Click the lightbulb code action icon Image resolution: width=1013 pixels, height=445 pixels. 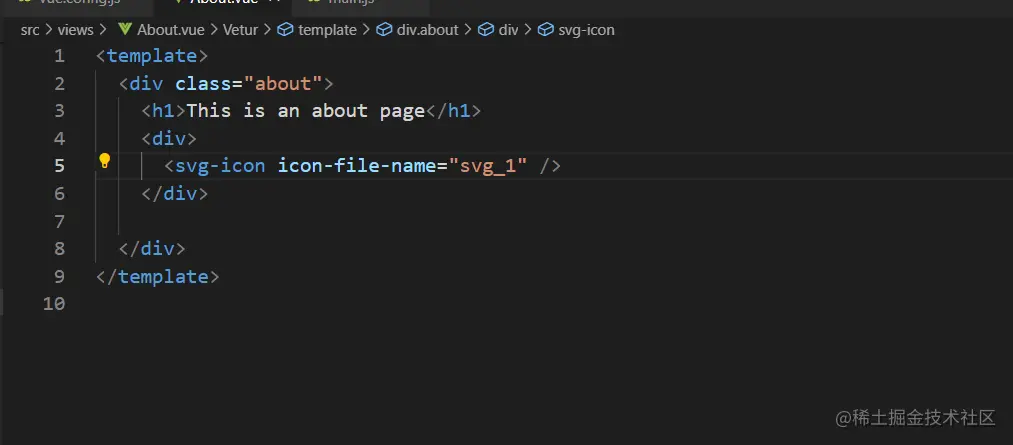pos(104,161)
